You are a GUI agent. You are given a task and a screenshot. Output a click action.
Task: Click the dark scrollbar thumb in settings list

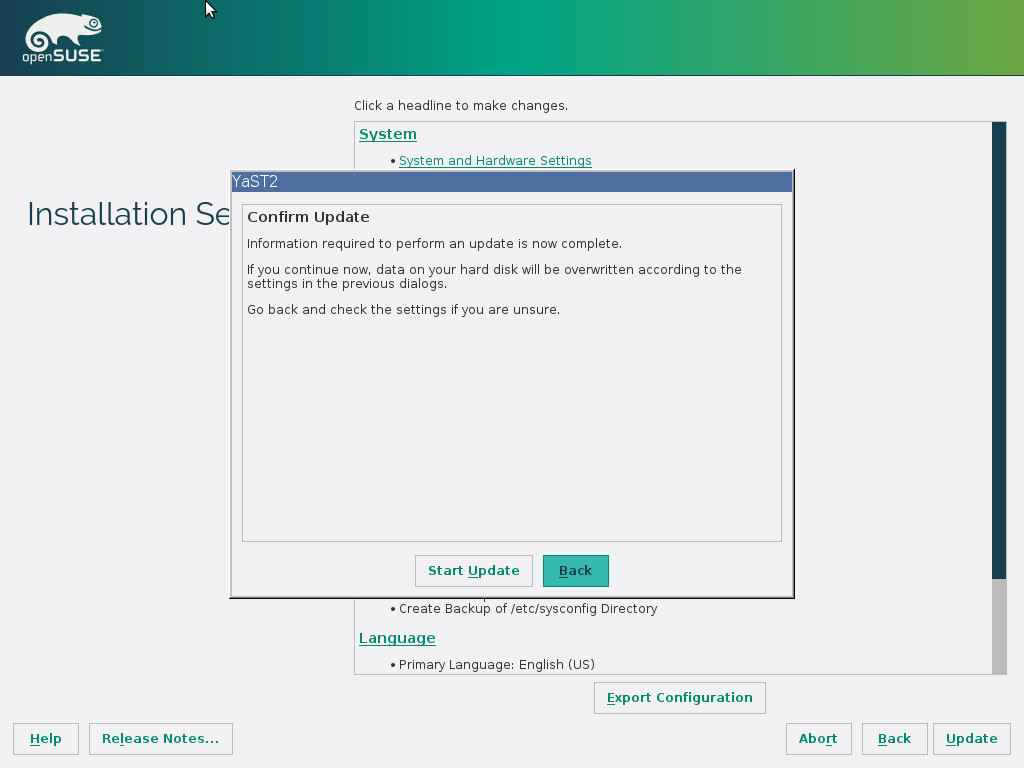pos(999,350)
